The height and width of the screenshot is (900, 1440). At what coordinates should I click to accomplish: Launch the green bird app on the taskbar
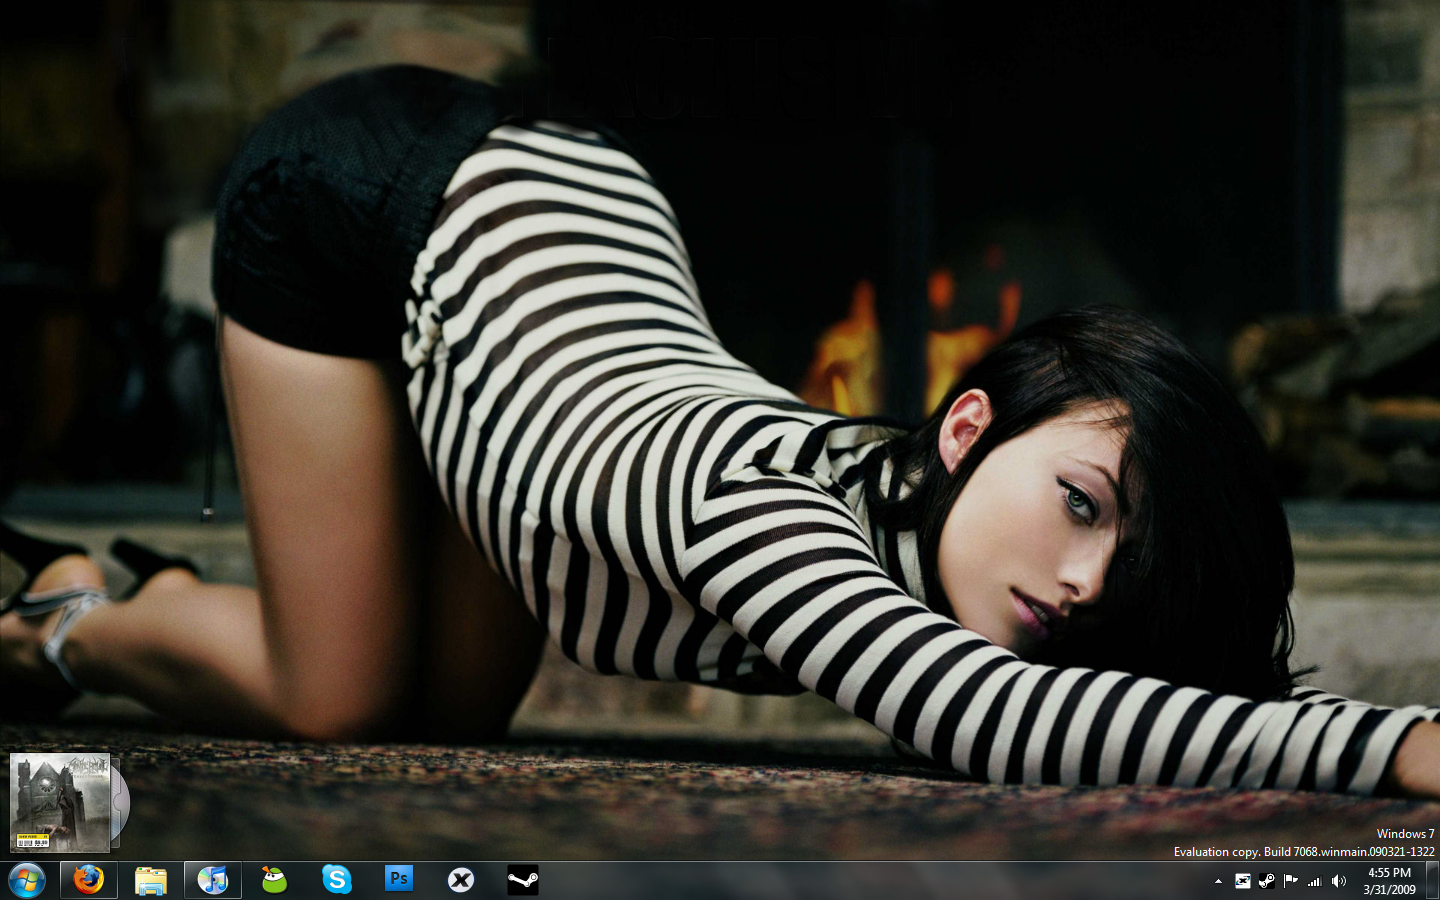click(x=274, y=880)
